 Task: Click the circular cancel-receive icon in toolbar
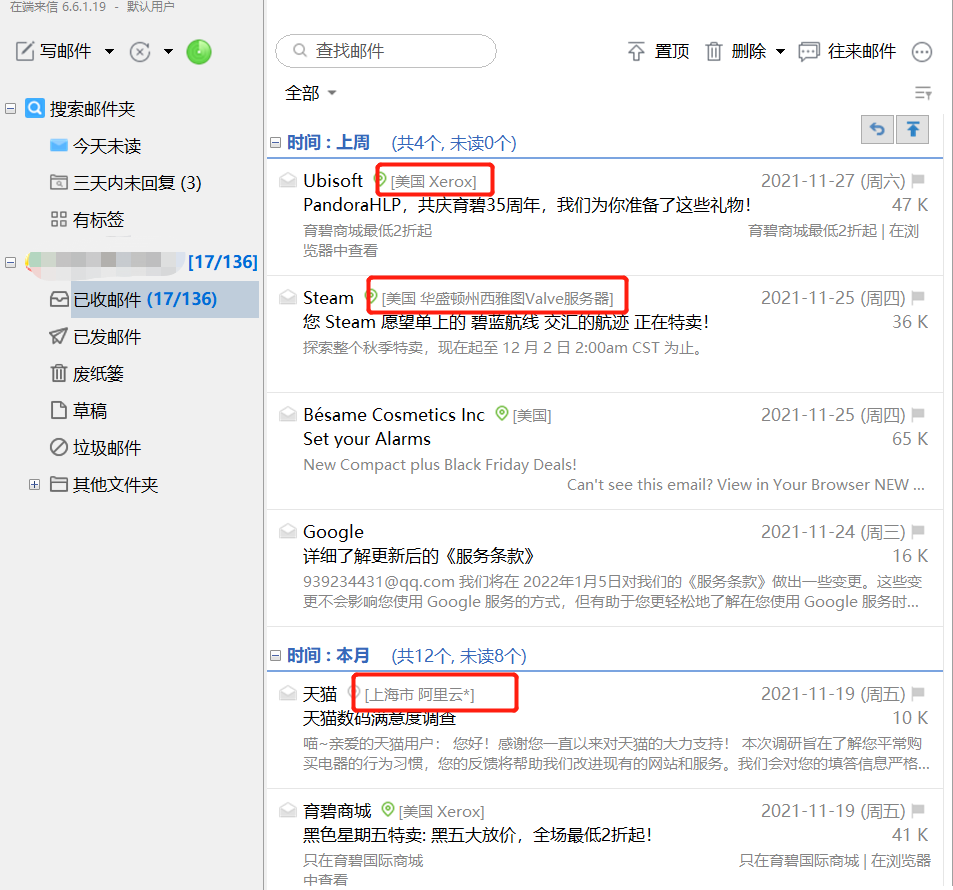coord(140,52)
